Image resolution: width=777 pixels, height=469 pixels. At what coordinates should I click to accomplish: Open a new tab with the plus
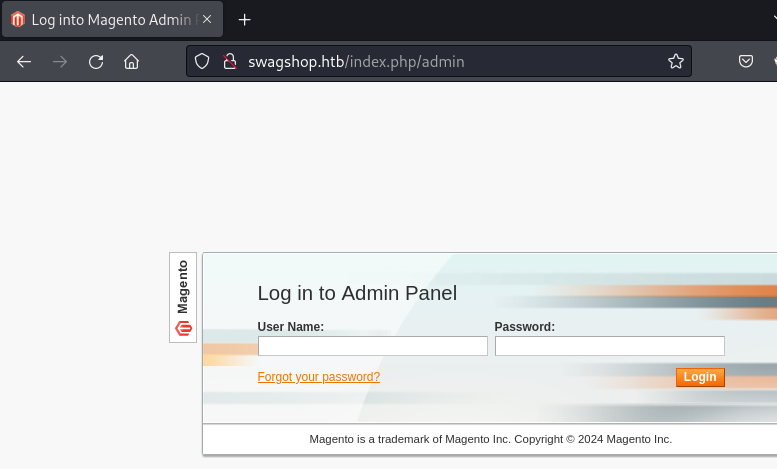pos(244,20)
